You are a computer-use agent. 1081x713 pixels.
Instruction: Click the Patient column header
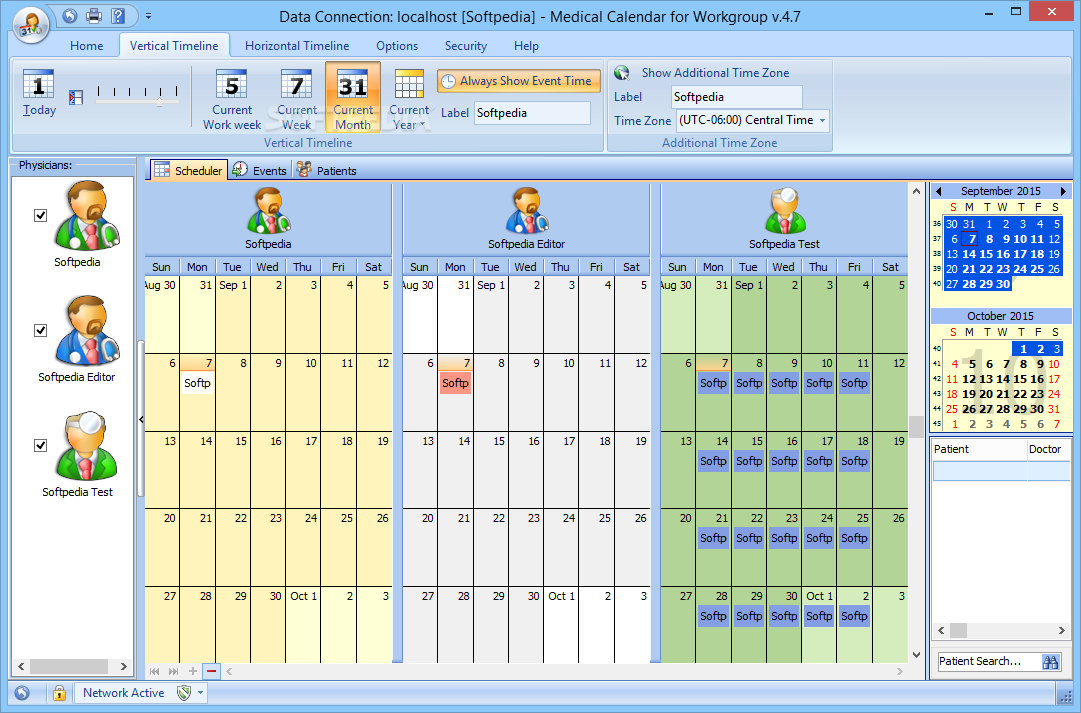point(979,449)
